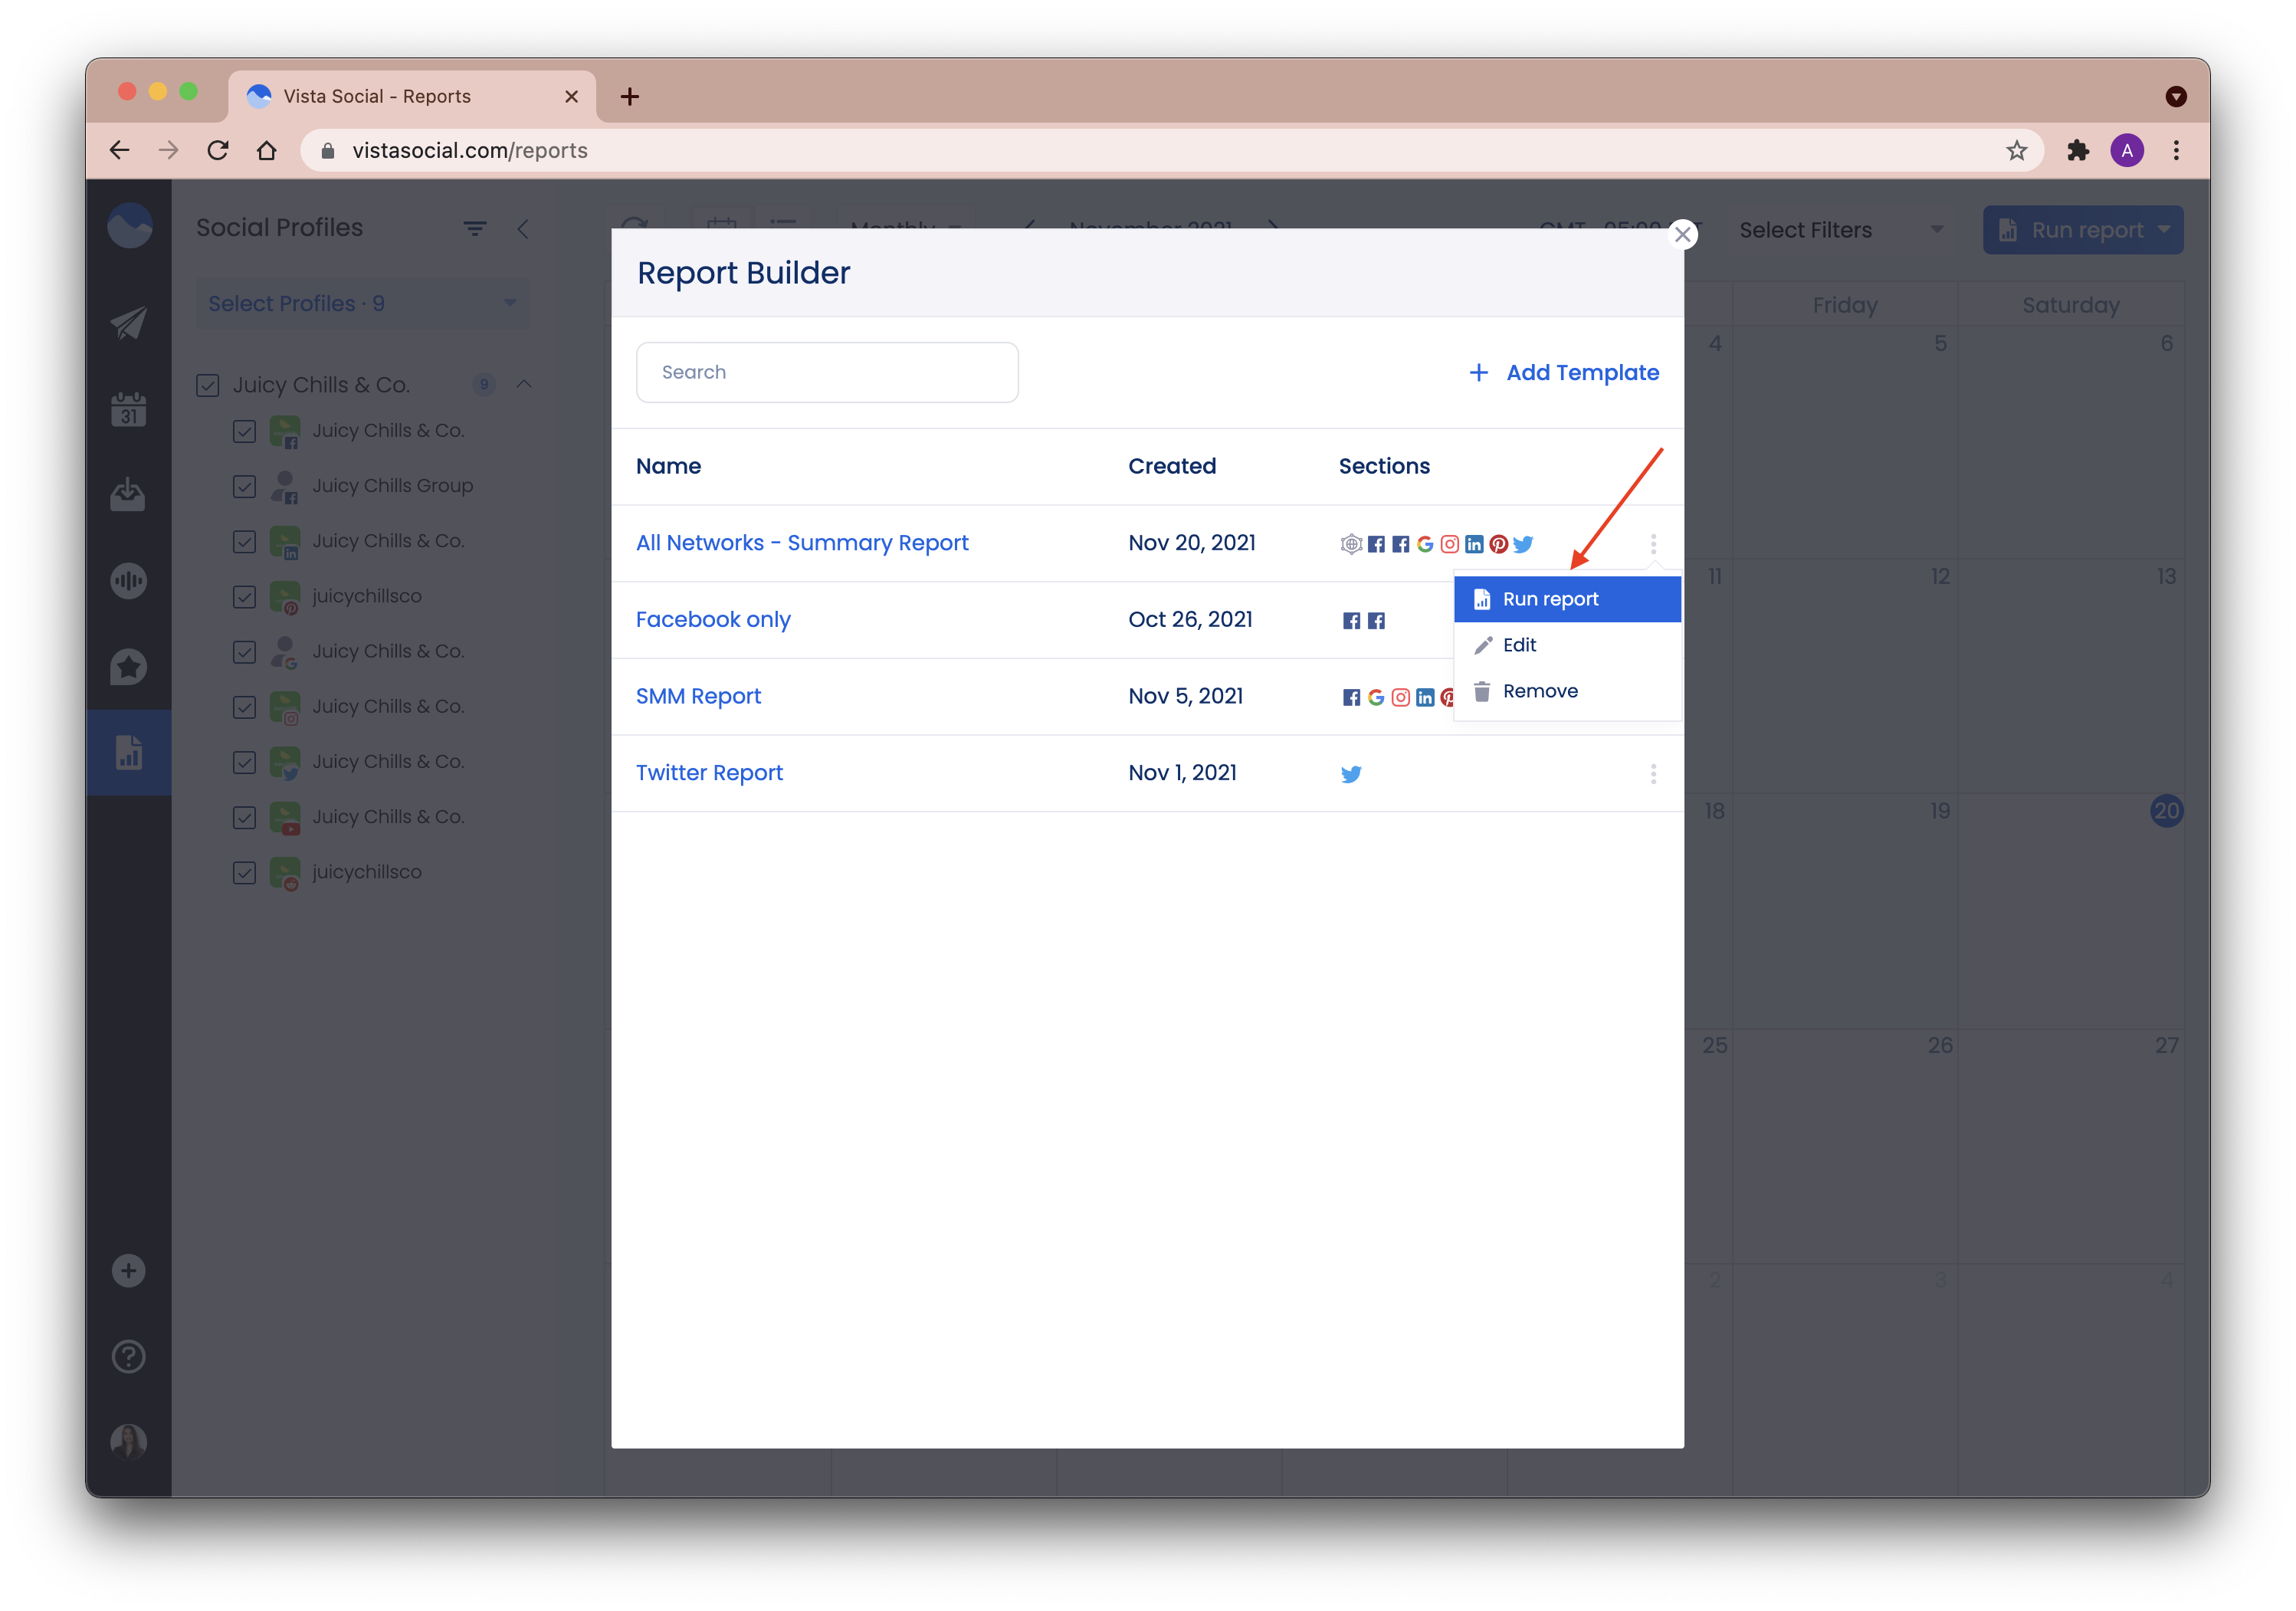Screen dimensions: 2296x1611
Task: Select Run report from the context menu
Action: [1567, 599]
